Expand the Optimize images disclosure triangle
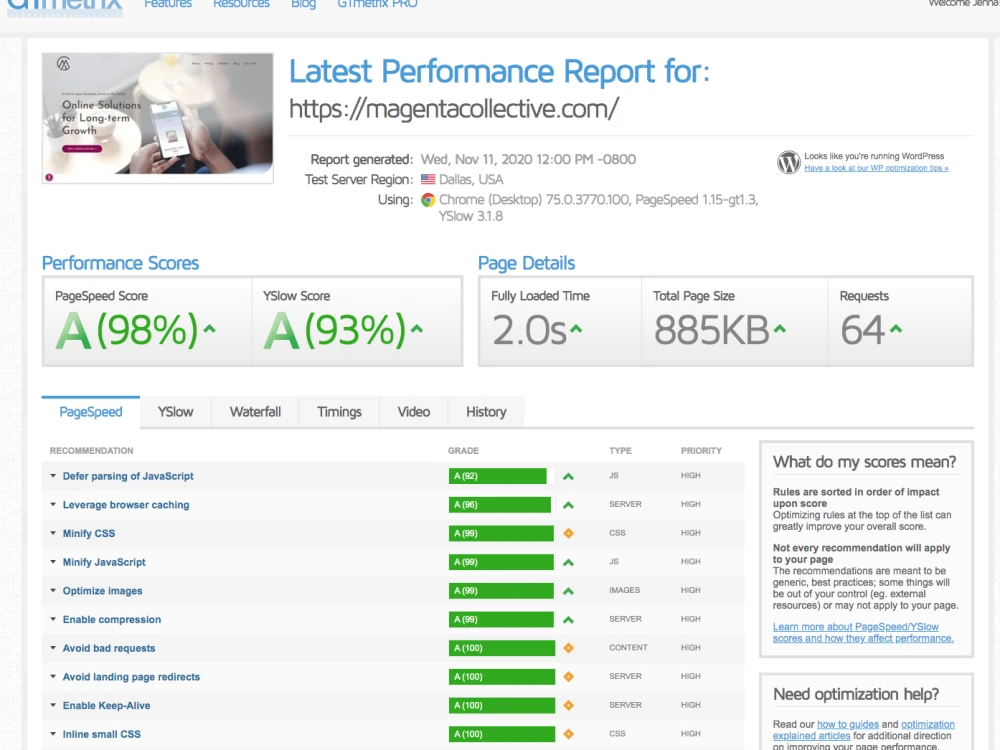 [x=53, y=591]
